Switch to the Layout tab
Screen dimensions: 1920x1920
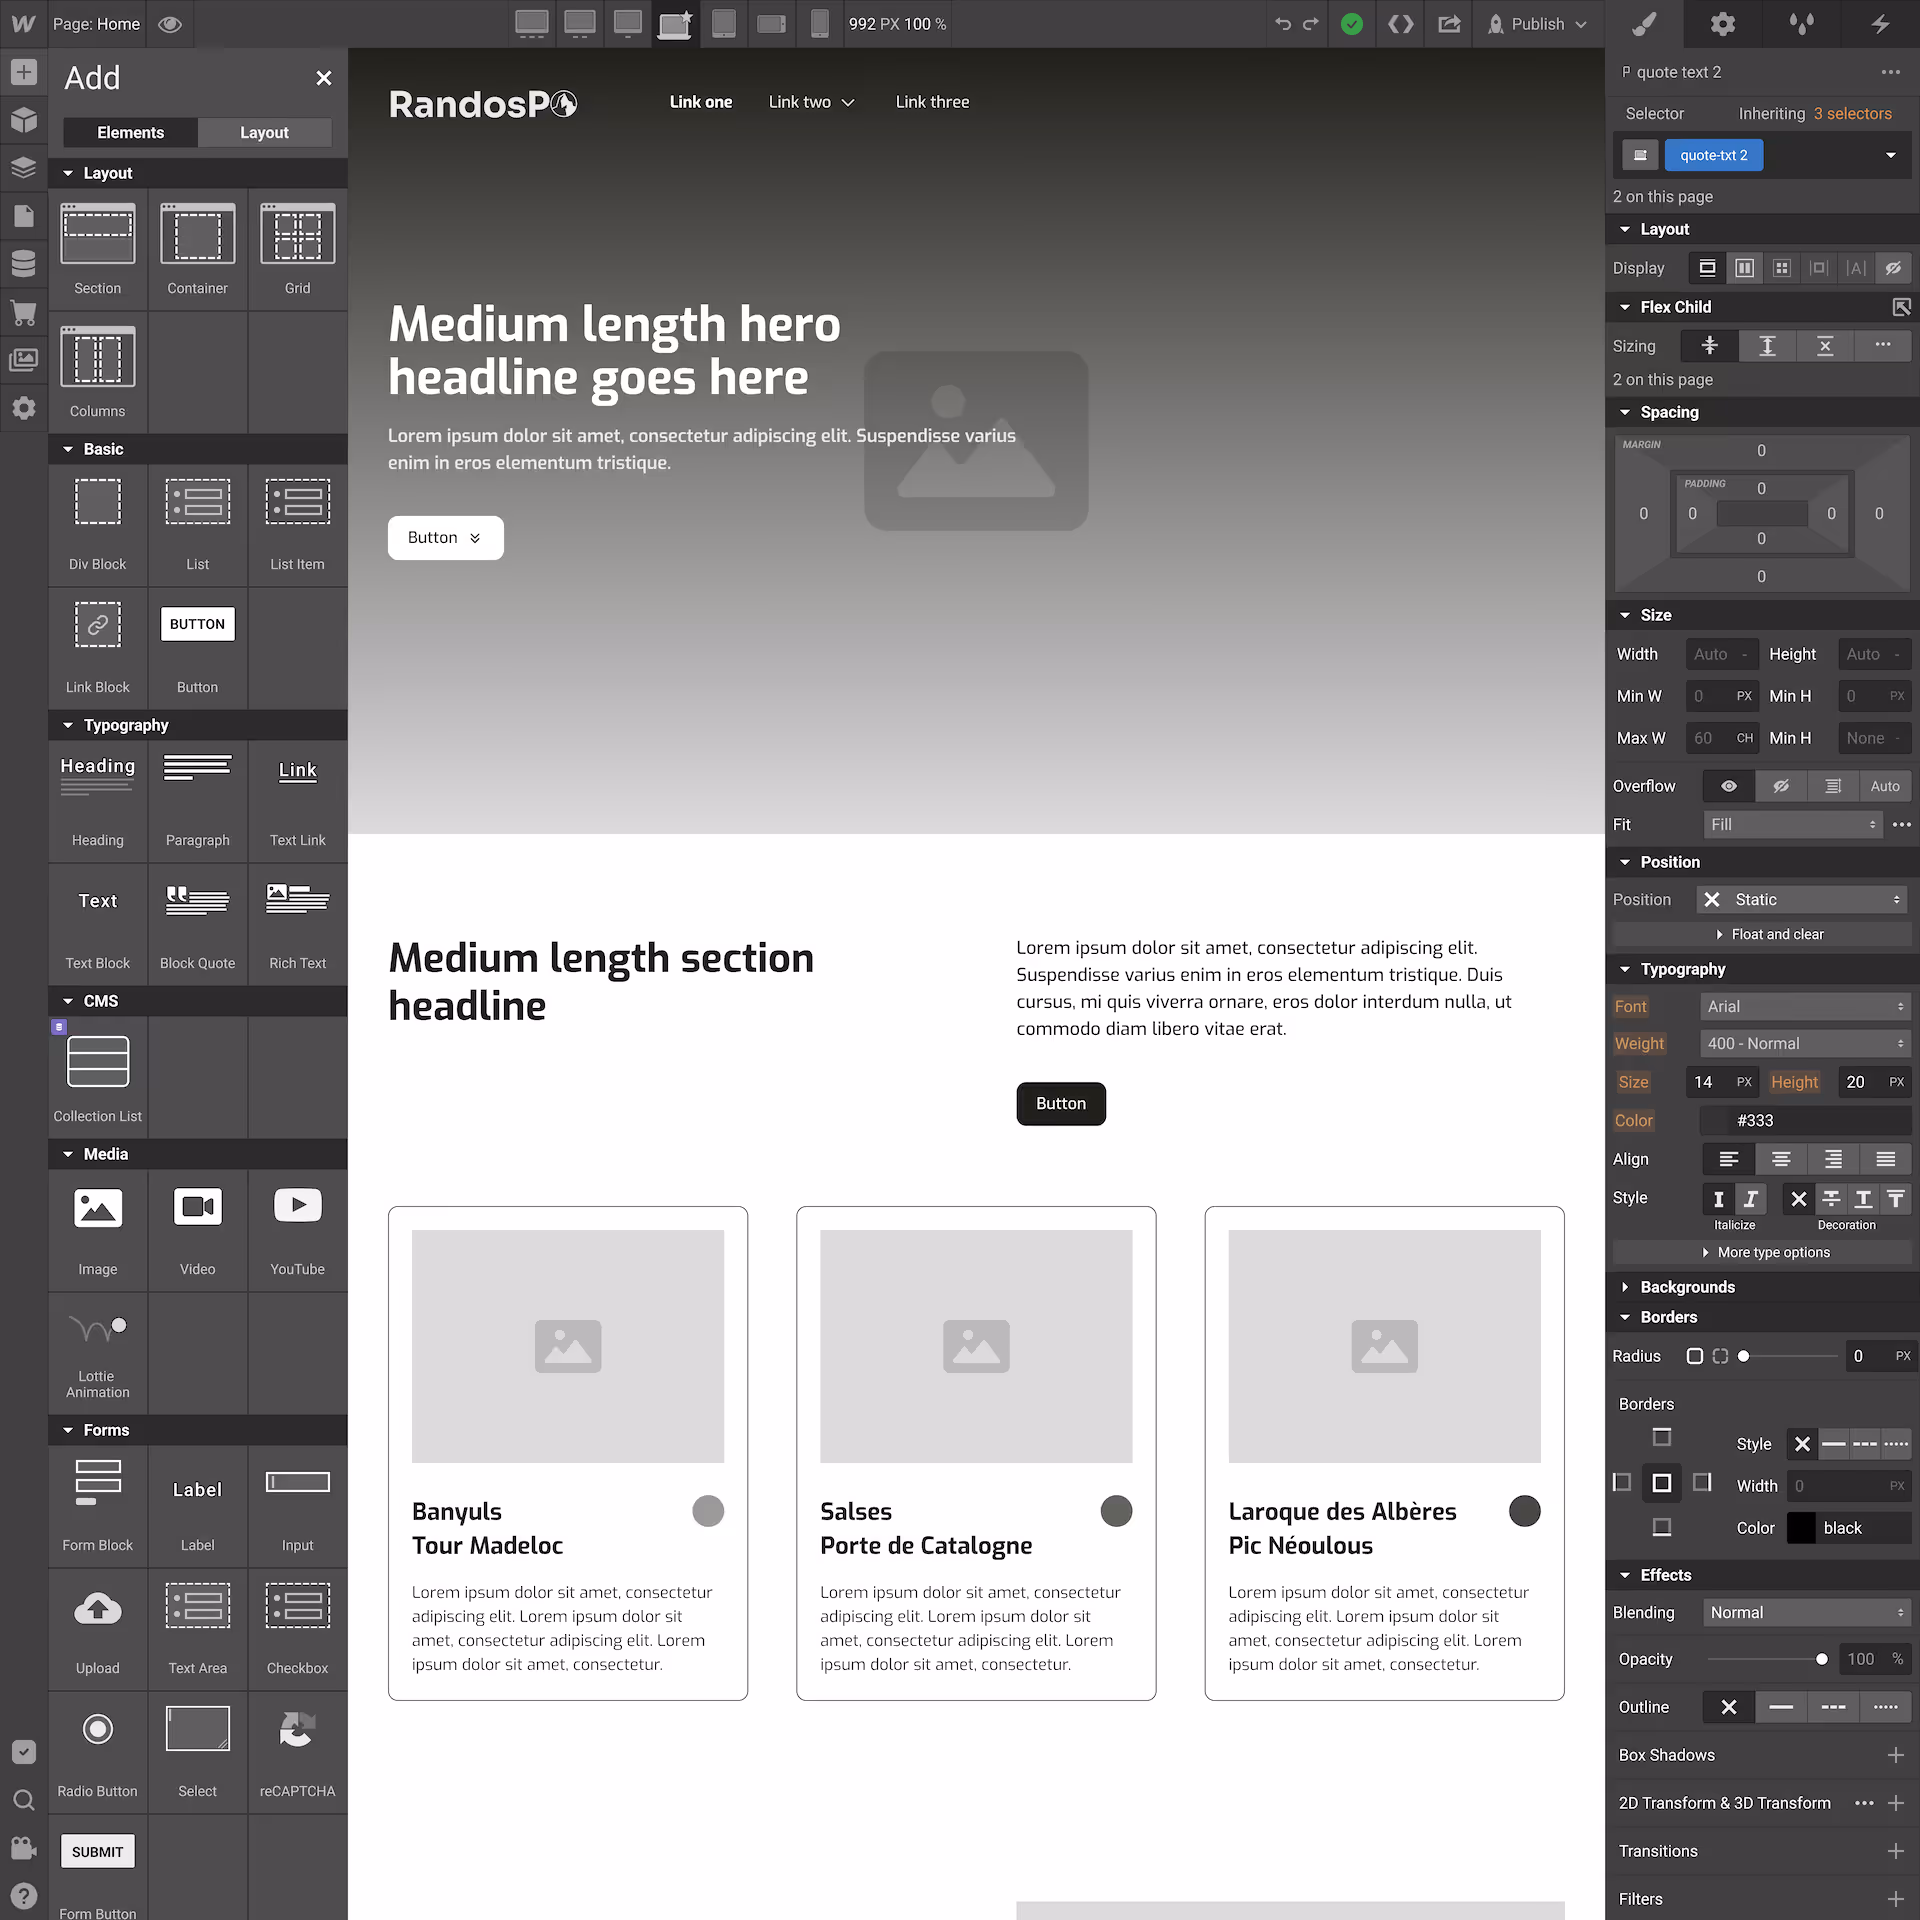264,132
